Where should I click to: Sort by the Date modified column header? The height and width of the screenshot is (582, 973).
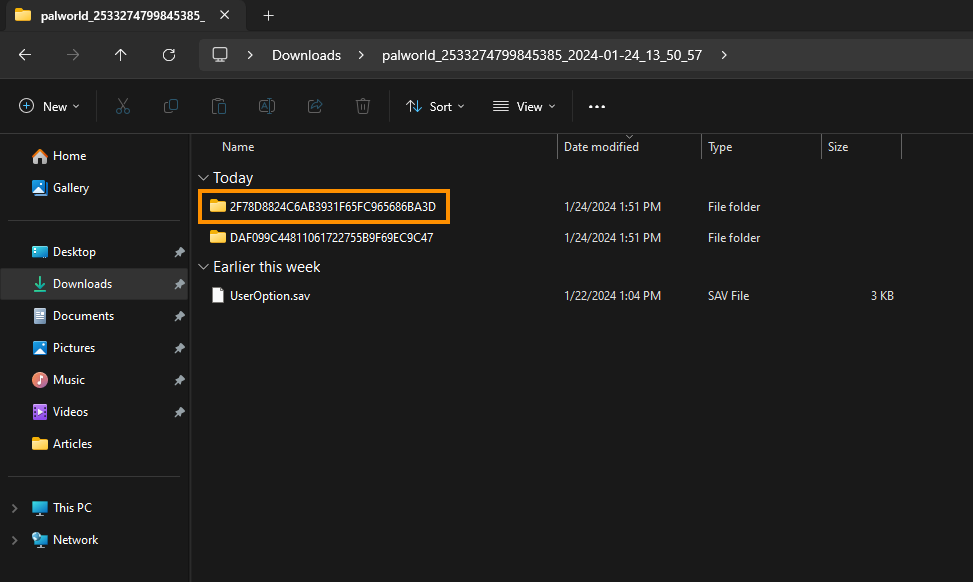coord(601,147)
